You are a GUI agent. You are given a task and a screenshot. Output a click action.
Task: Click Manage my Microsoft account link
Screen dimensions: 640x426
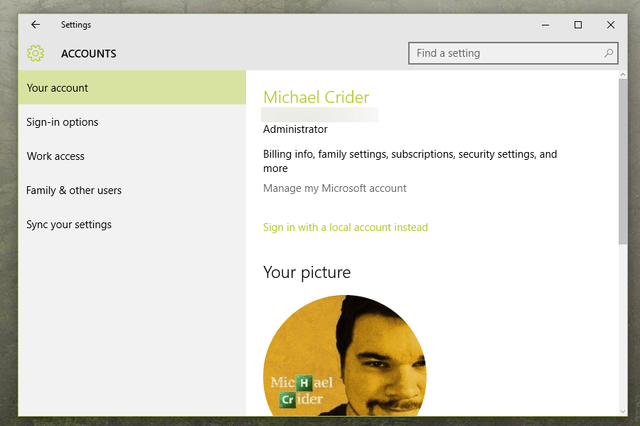tap(335, 188)
